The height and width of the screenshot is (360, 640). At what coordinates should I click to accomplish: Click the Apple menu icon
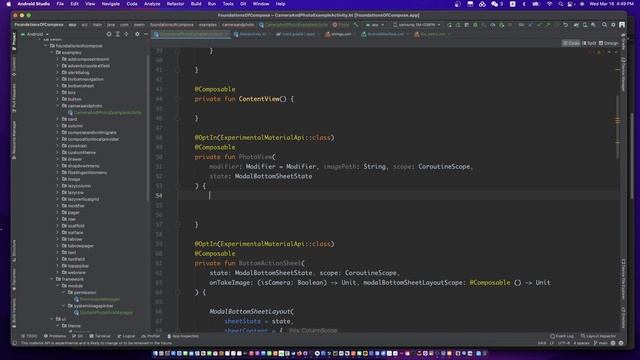pos(9,4)
